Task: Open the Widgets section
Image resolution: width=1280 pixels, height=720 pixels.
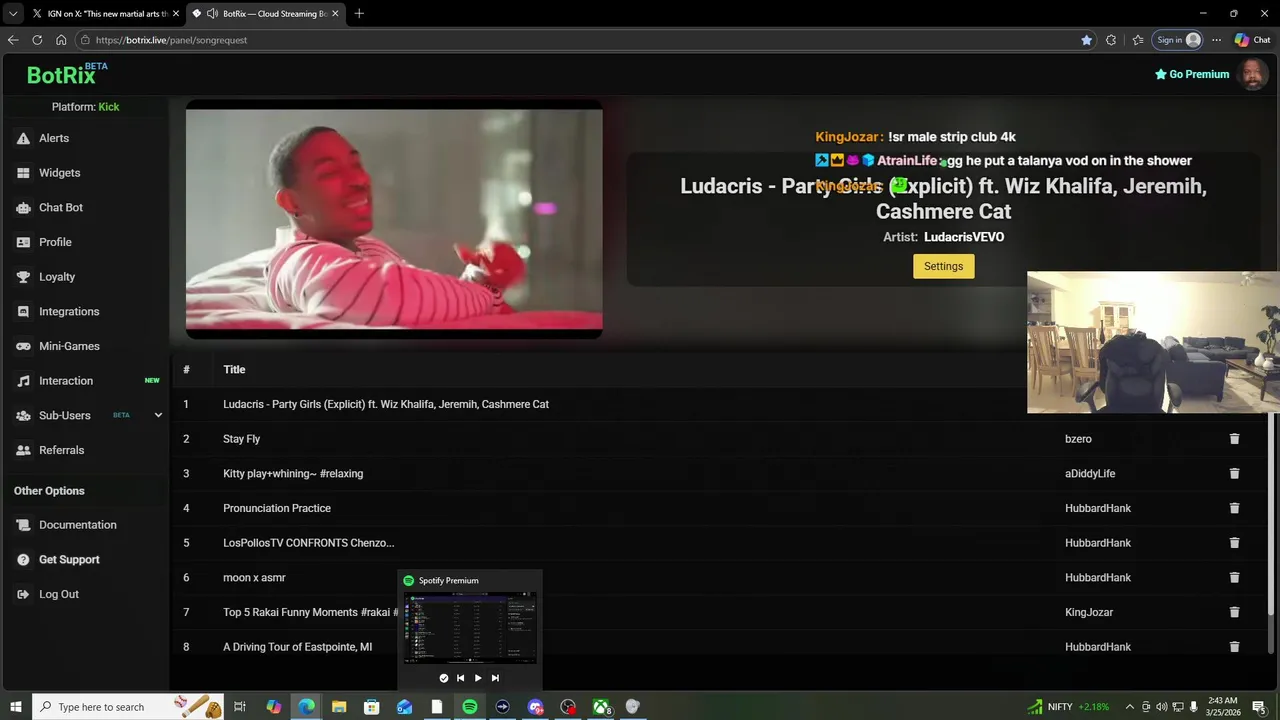Action: [59, 173]
